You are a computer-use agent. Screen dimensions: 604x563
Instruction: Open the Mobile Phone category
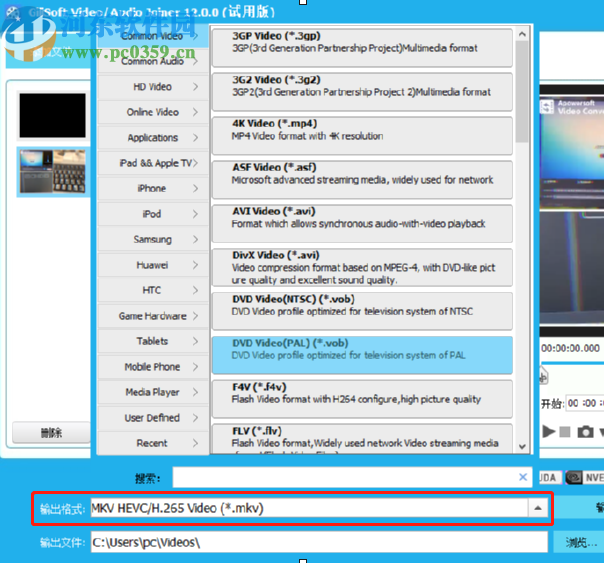tap(153, 367)
